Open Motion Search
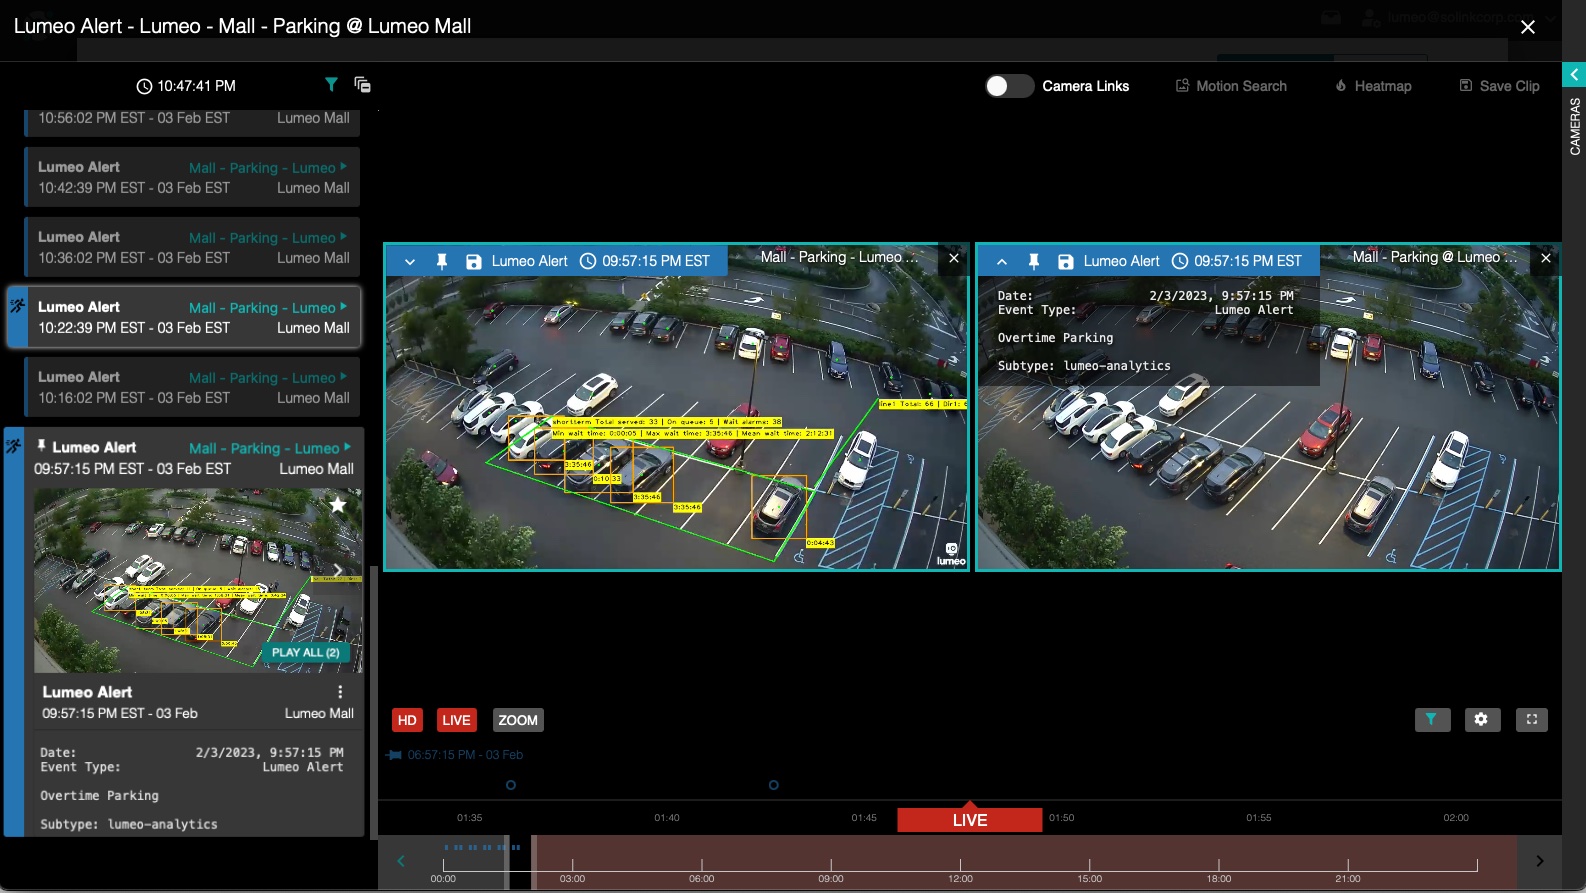This screenshot has height=893, width=1586. tap(1231, 86)
